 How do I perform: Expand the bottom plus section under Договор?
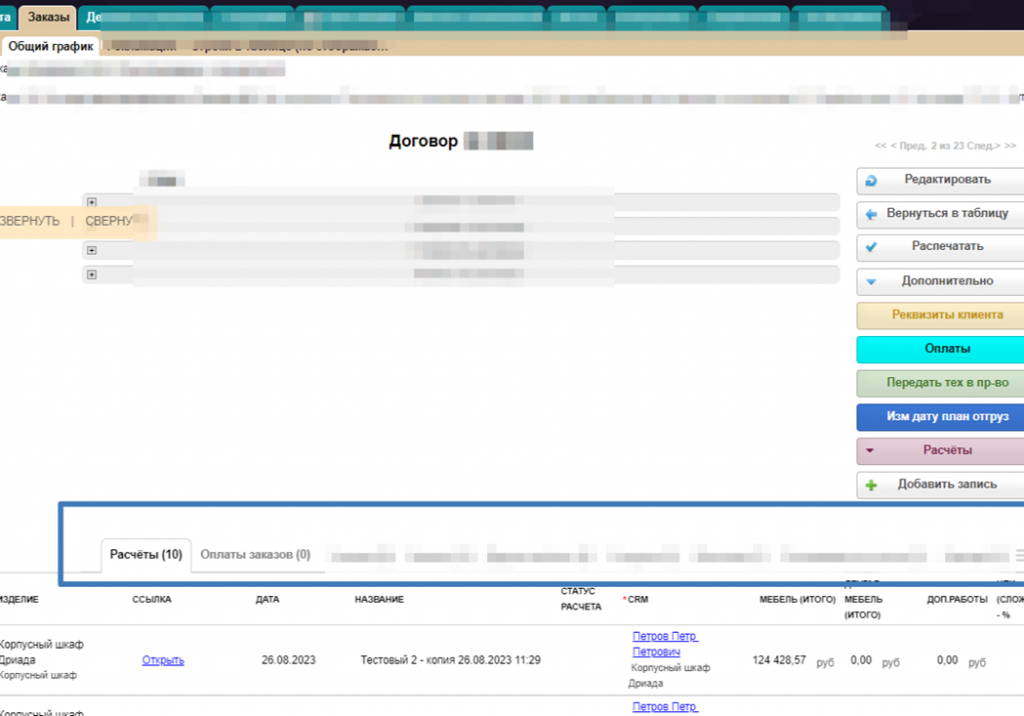click(x=92, y=275)
